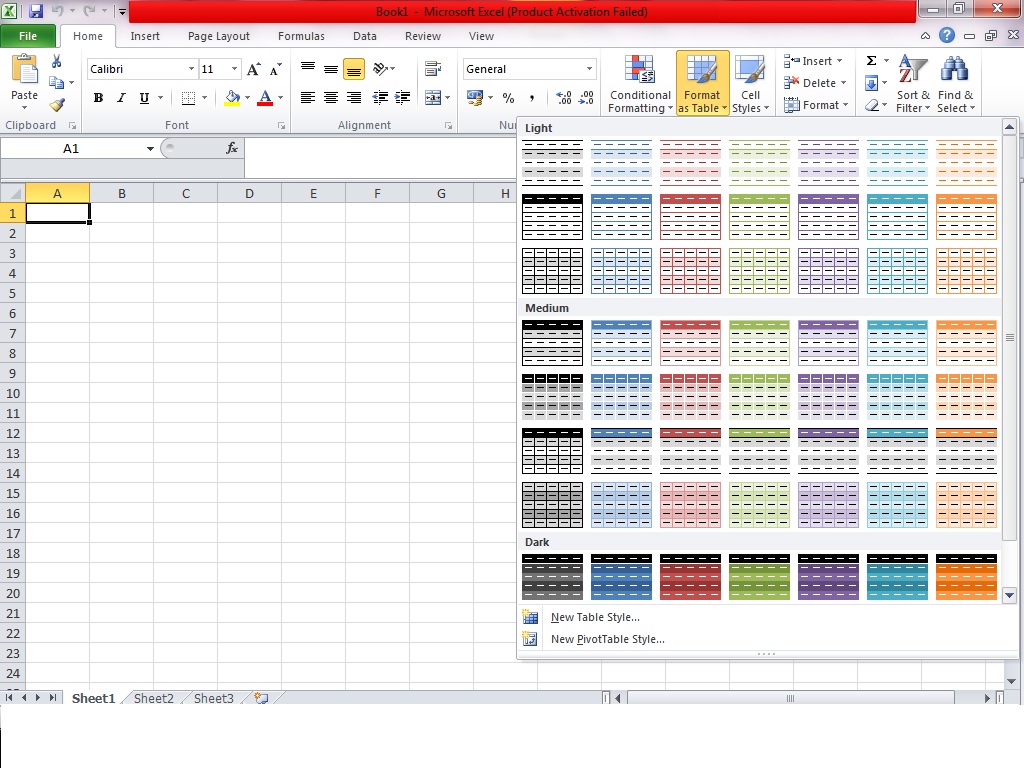Switch to the Page Layout tab

219,36
